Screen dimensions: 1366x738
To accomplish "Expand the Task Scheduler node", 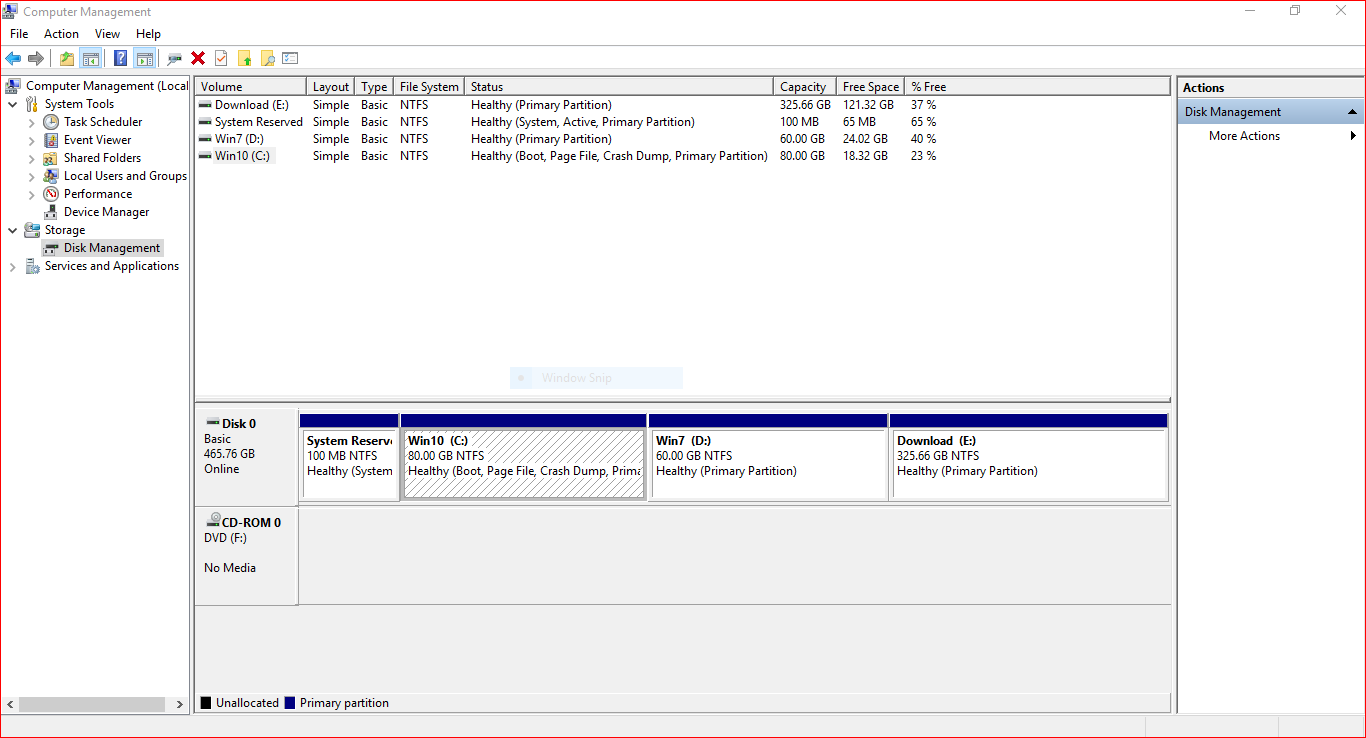I will 31,122.
